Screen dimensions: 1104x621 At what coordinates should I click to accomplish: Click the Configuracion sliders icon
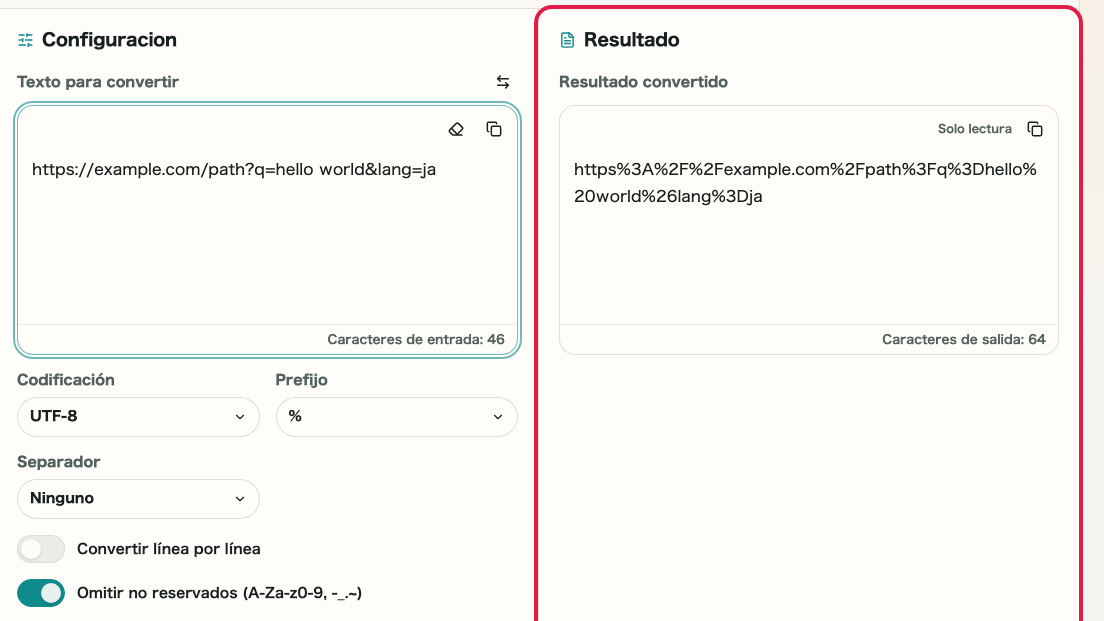click(x=25, y=40)
